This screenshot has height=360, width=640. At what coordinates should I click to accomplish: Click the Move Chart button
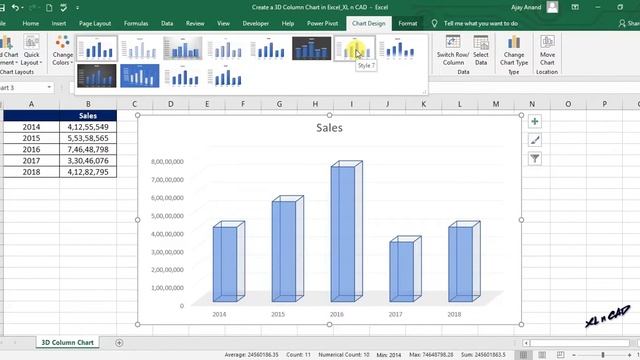547,50
